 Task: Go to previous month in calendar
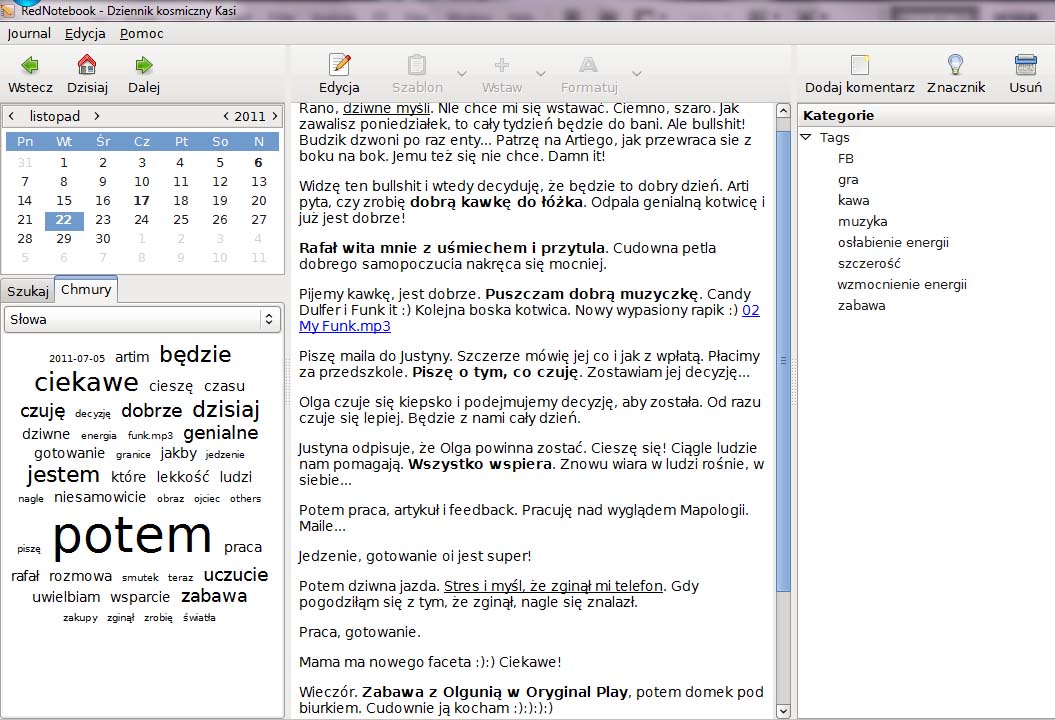11,117
